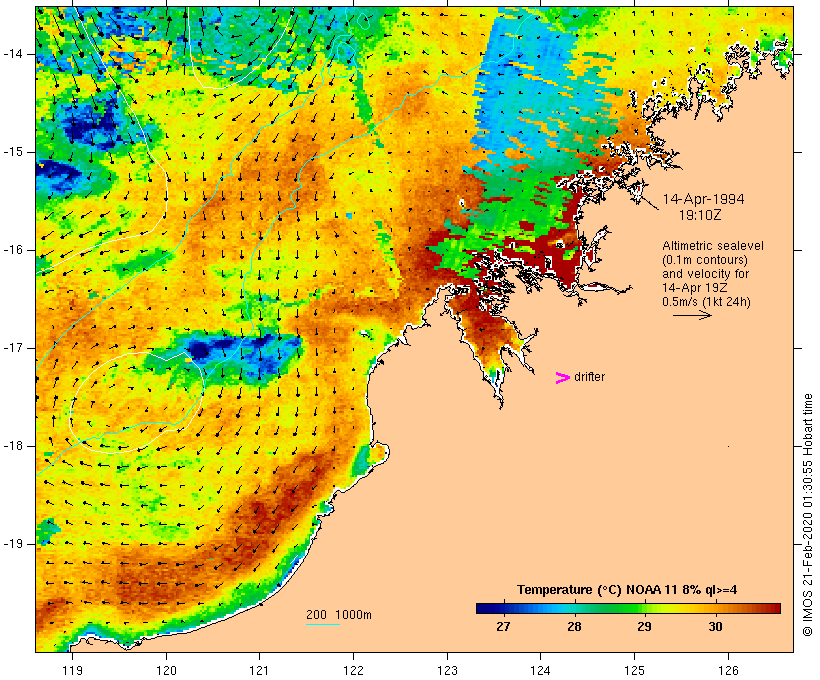Click longitude axis label 124
This screenshot has height=680, width=820.
click(x=540, y=670)
